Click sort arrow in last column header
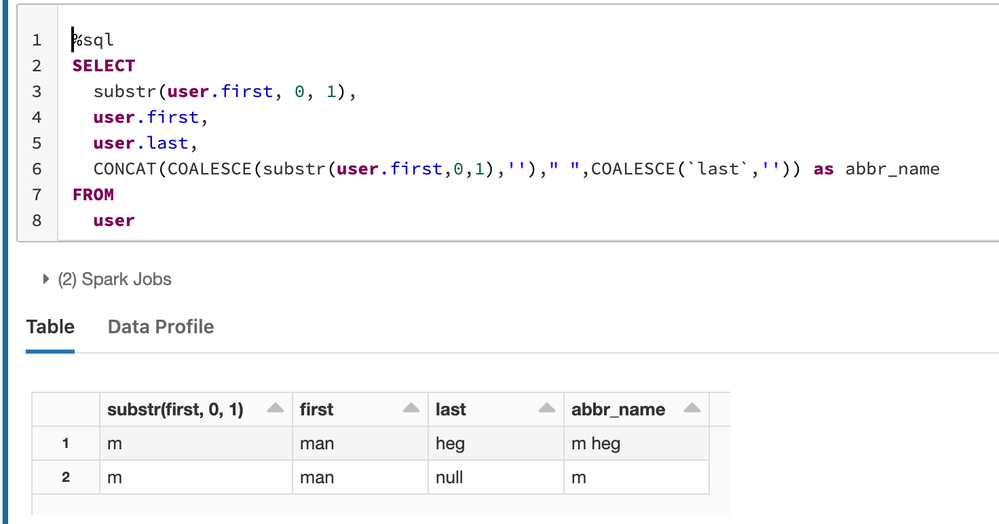This screenshot has height=524, width=999. click(x=546, y=409)
